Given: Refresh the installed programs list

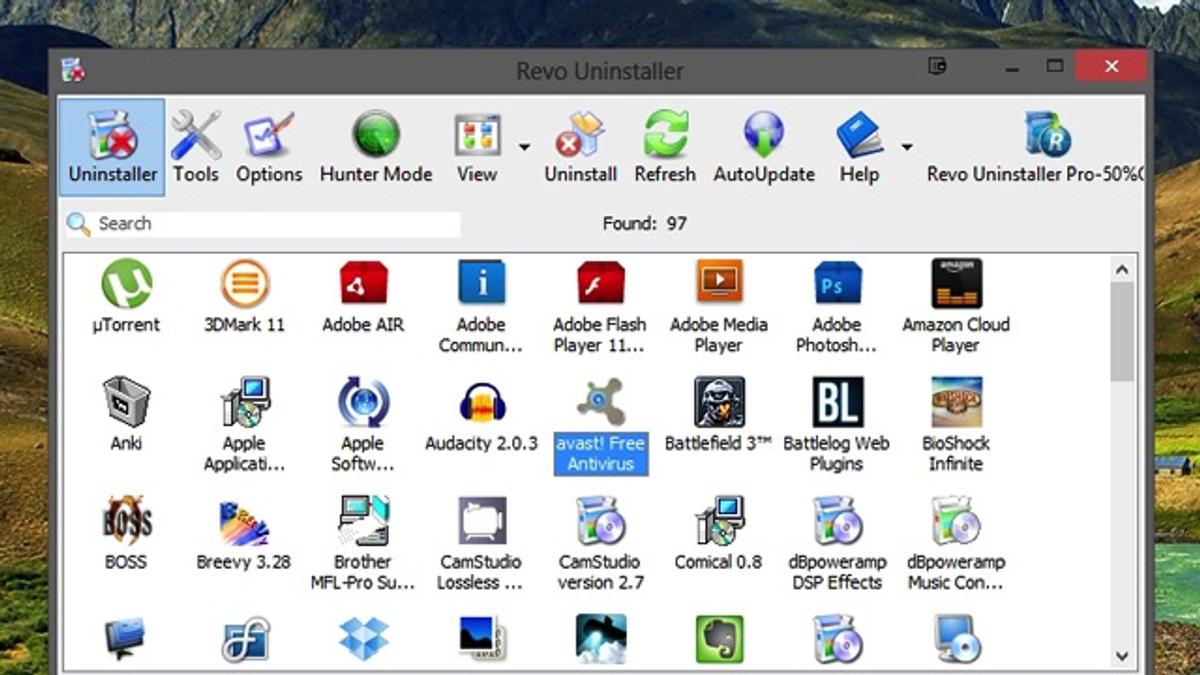Looking at the screenshot, I should (665, 147).
